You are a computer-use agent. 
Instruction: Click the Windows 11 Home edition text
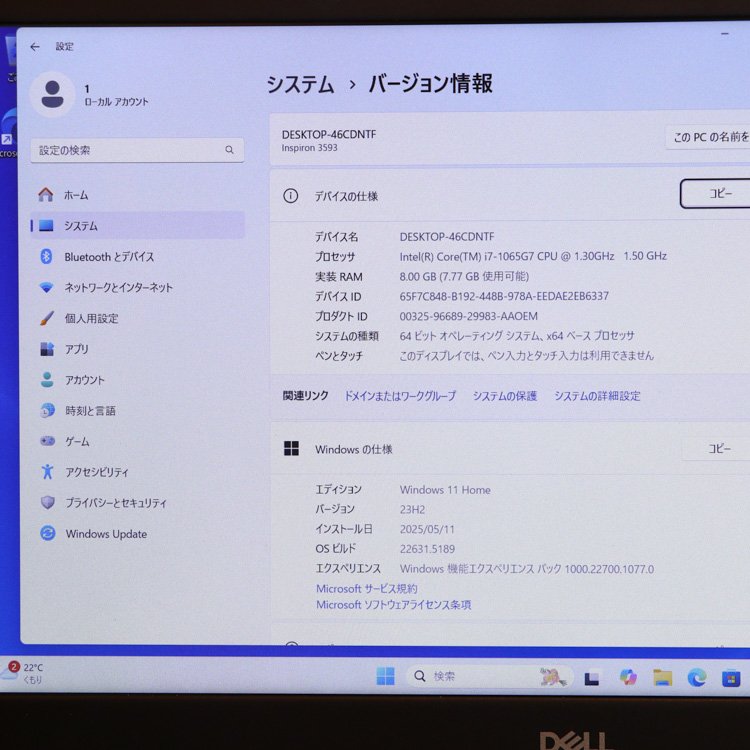445,490
